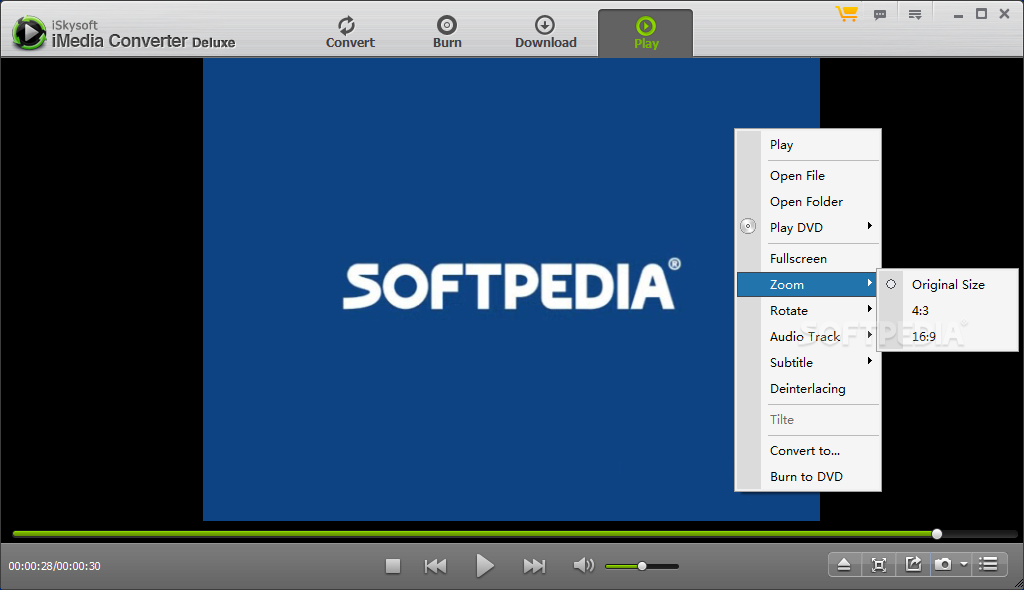This screenshot has width=1024, height=590.
Task: Start playback with the play button
Action: pyautogui.click(x=485, y=566)
